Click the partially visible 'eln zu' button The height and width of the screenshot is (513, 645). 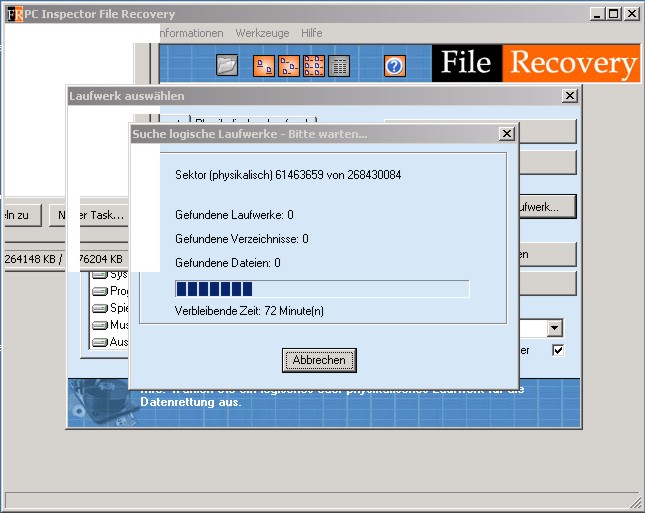point(23,215)
